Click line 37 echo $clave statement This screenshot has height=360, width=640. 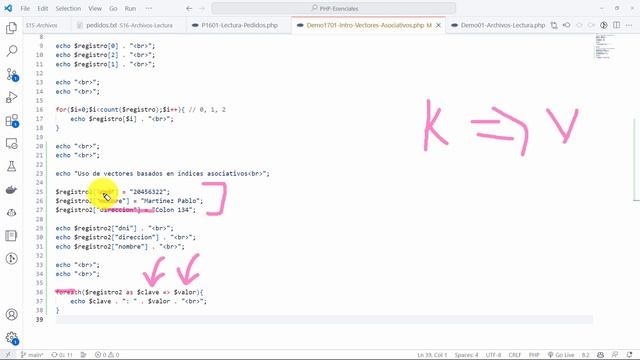[x=138, y=301]
